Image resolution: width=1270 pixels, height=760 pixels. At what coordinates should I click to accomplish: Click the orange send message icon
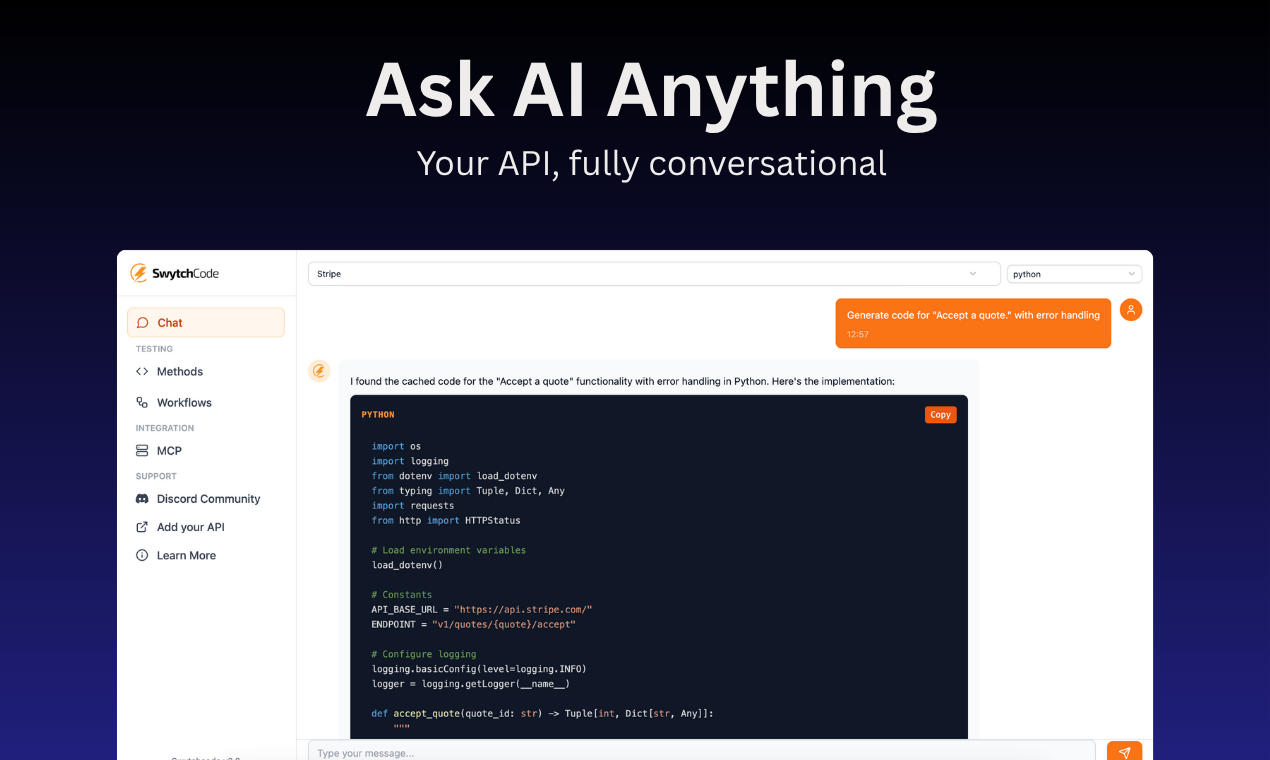[x=1124, y=750]
